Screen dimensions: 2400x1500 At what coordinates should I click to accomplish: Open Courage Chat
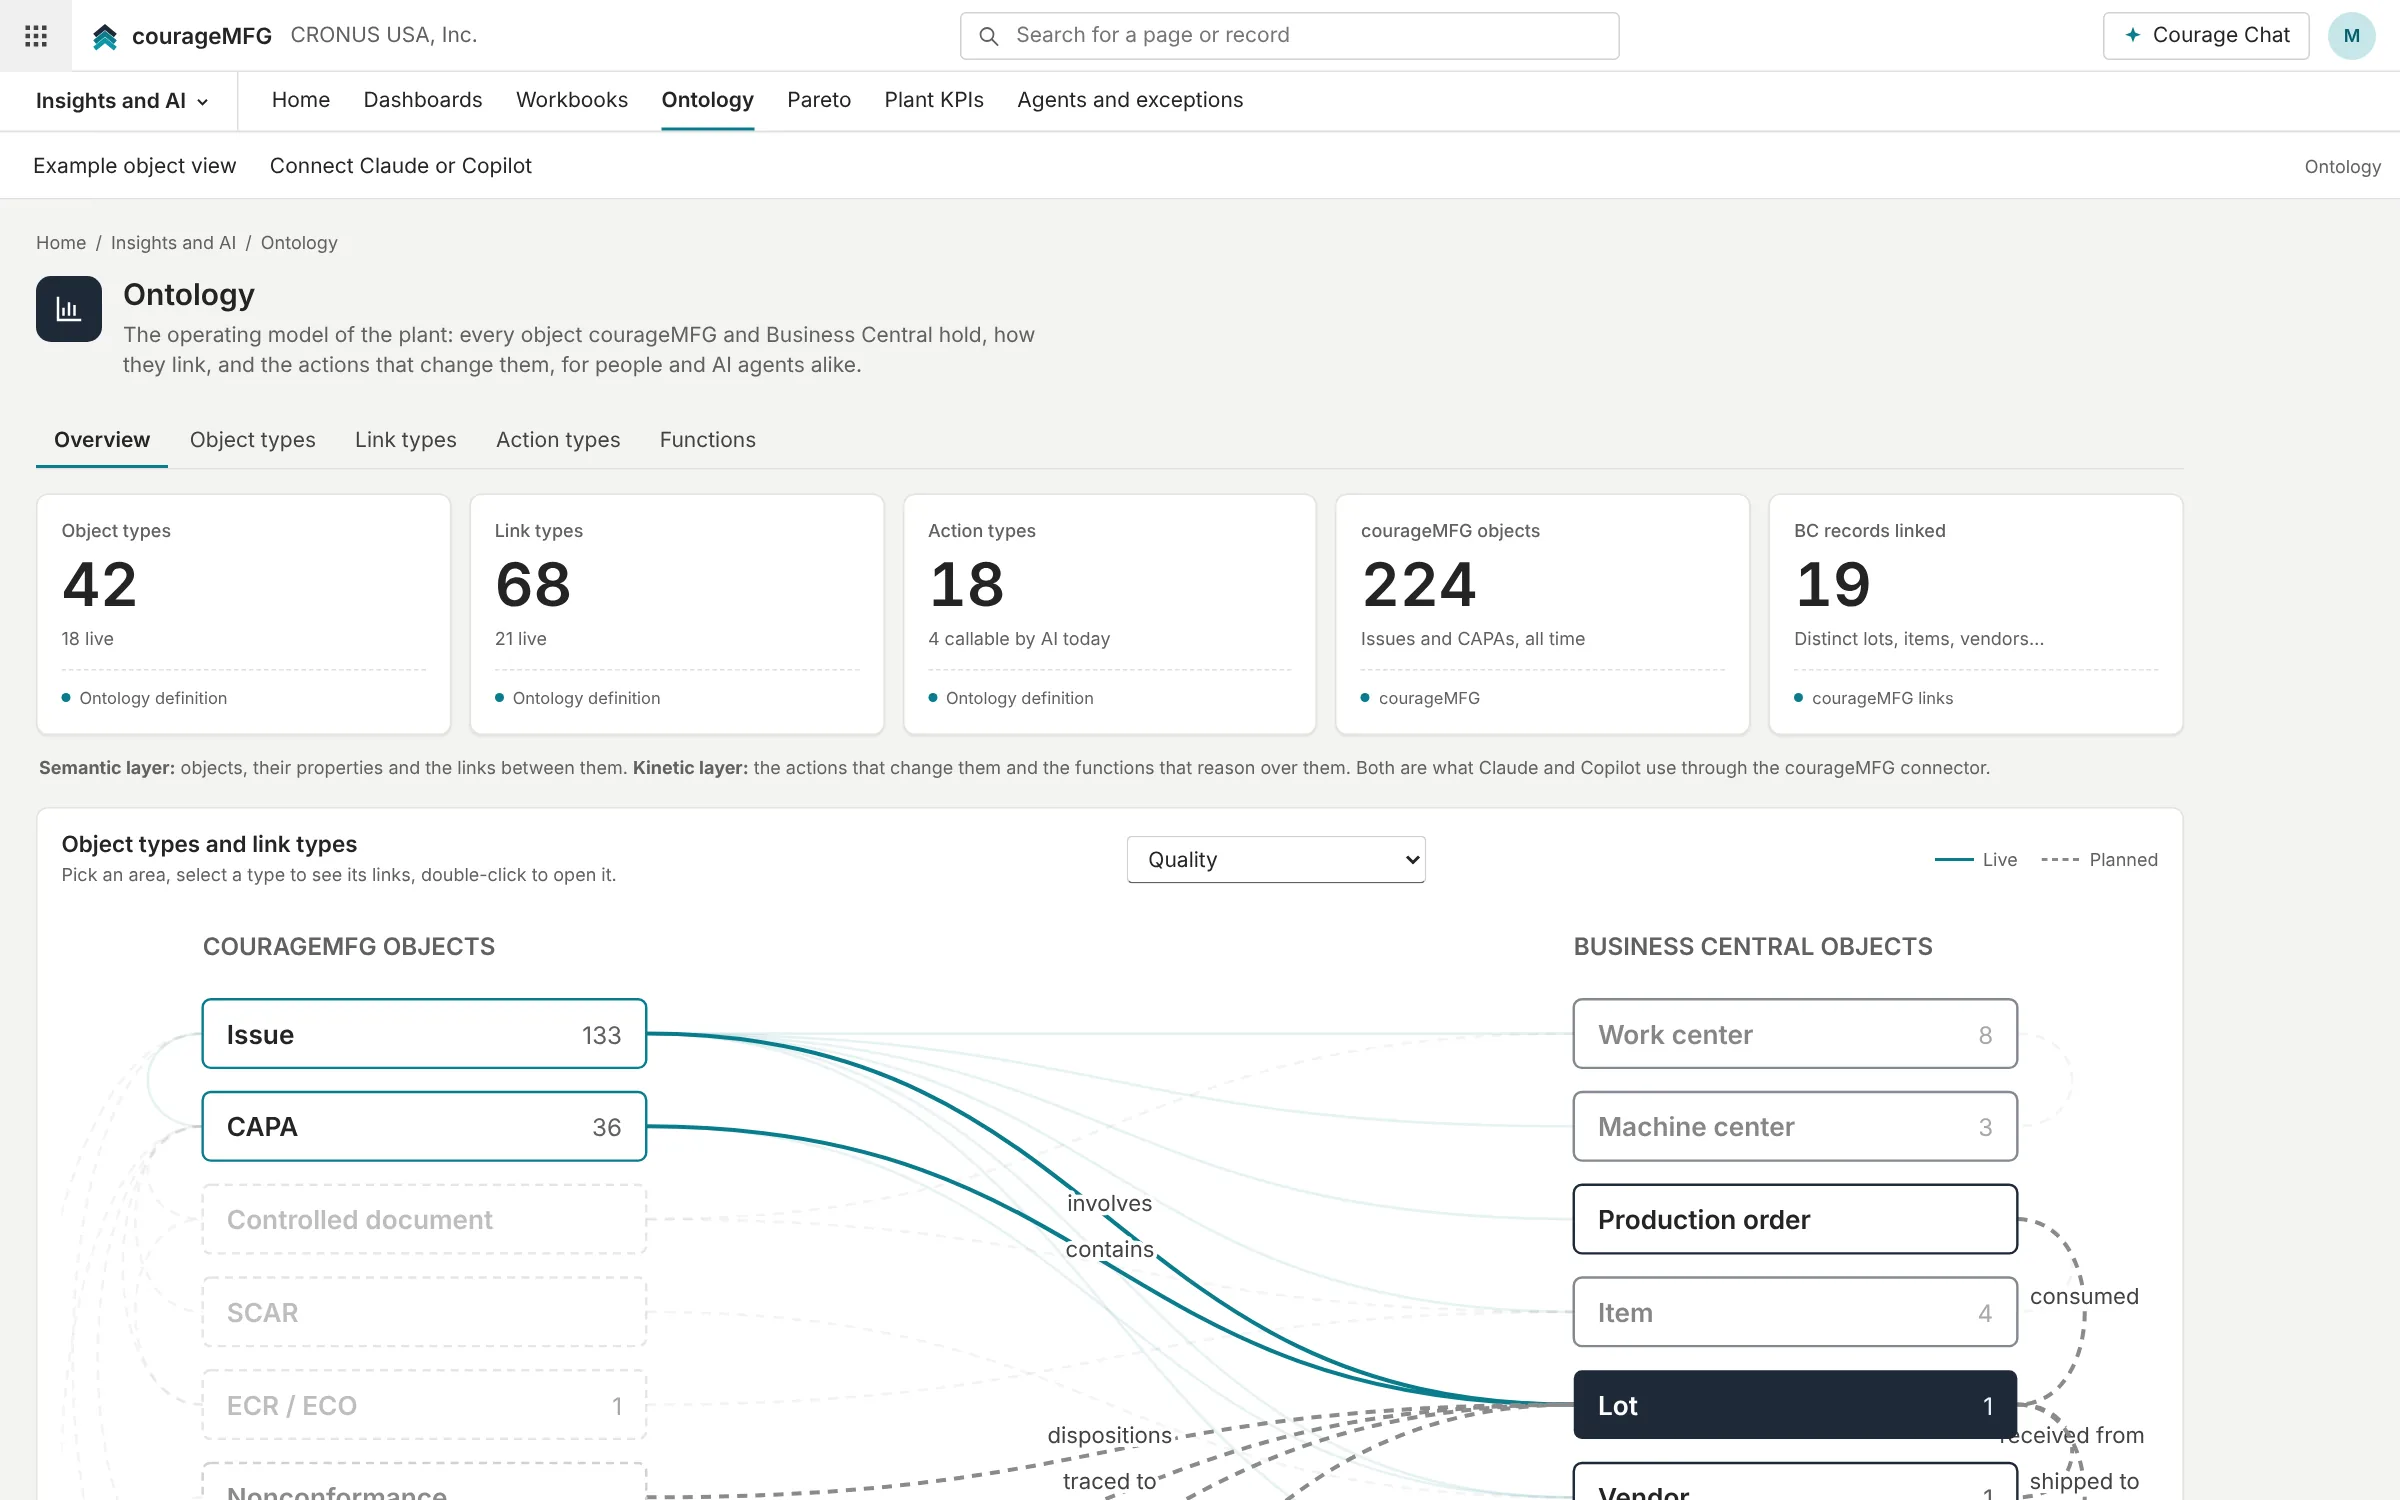point(2206,36)
